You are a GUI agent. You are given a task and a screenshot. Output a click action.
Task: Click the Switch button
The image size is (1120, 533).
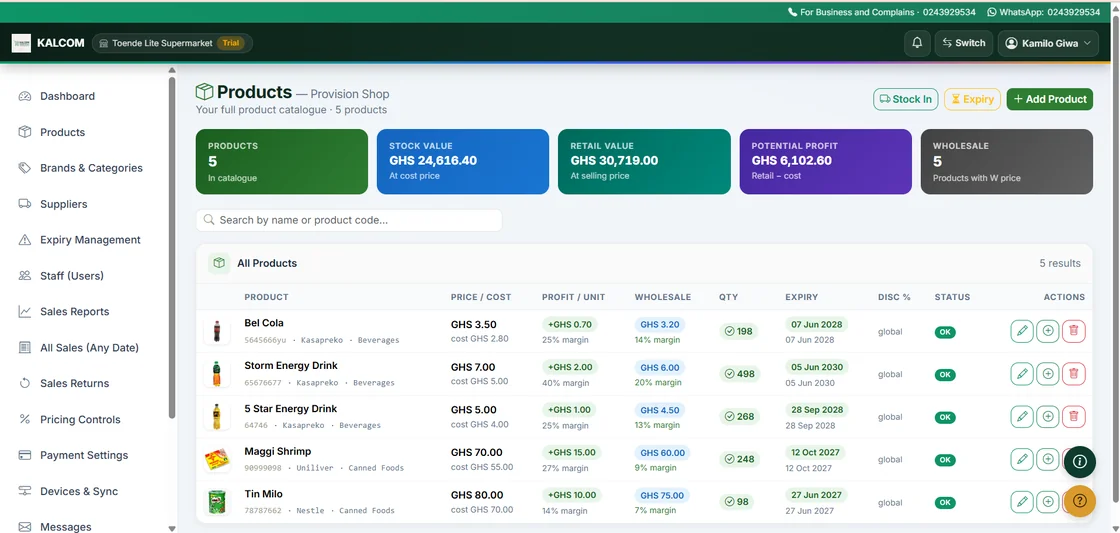click(x=964, y=43)
